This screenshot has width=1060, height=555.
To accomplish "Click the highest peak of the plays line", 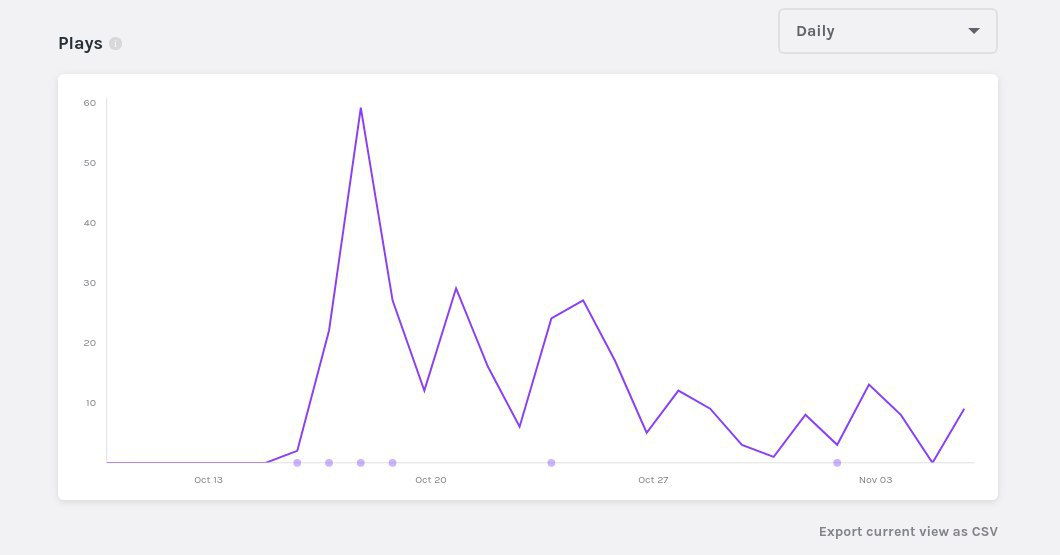I will (x=361, y=108).
